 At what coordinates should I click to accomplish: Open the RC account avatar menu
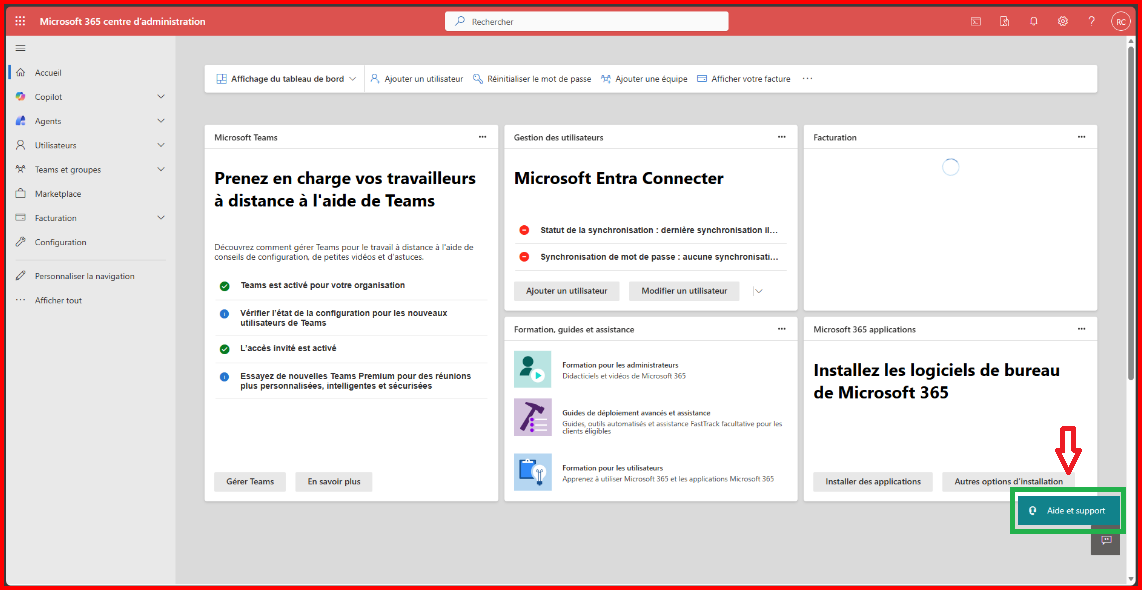(x=1120, y=22)
